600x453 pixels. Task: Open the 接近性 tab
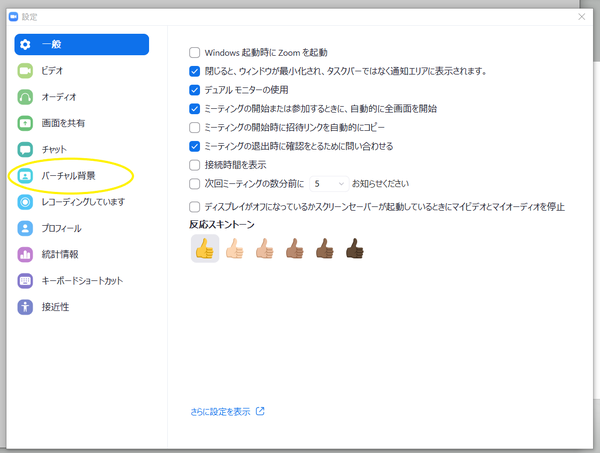[82, 307]
